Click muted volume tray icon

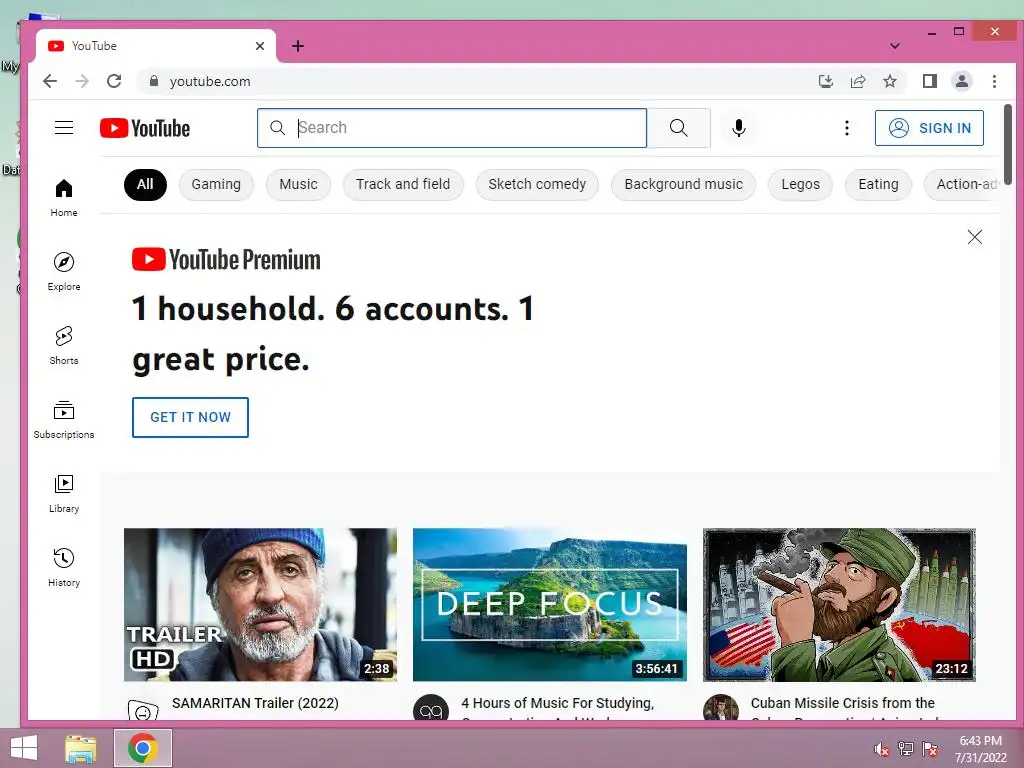pos(882,749)
